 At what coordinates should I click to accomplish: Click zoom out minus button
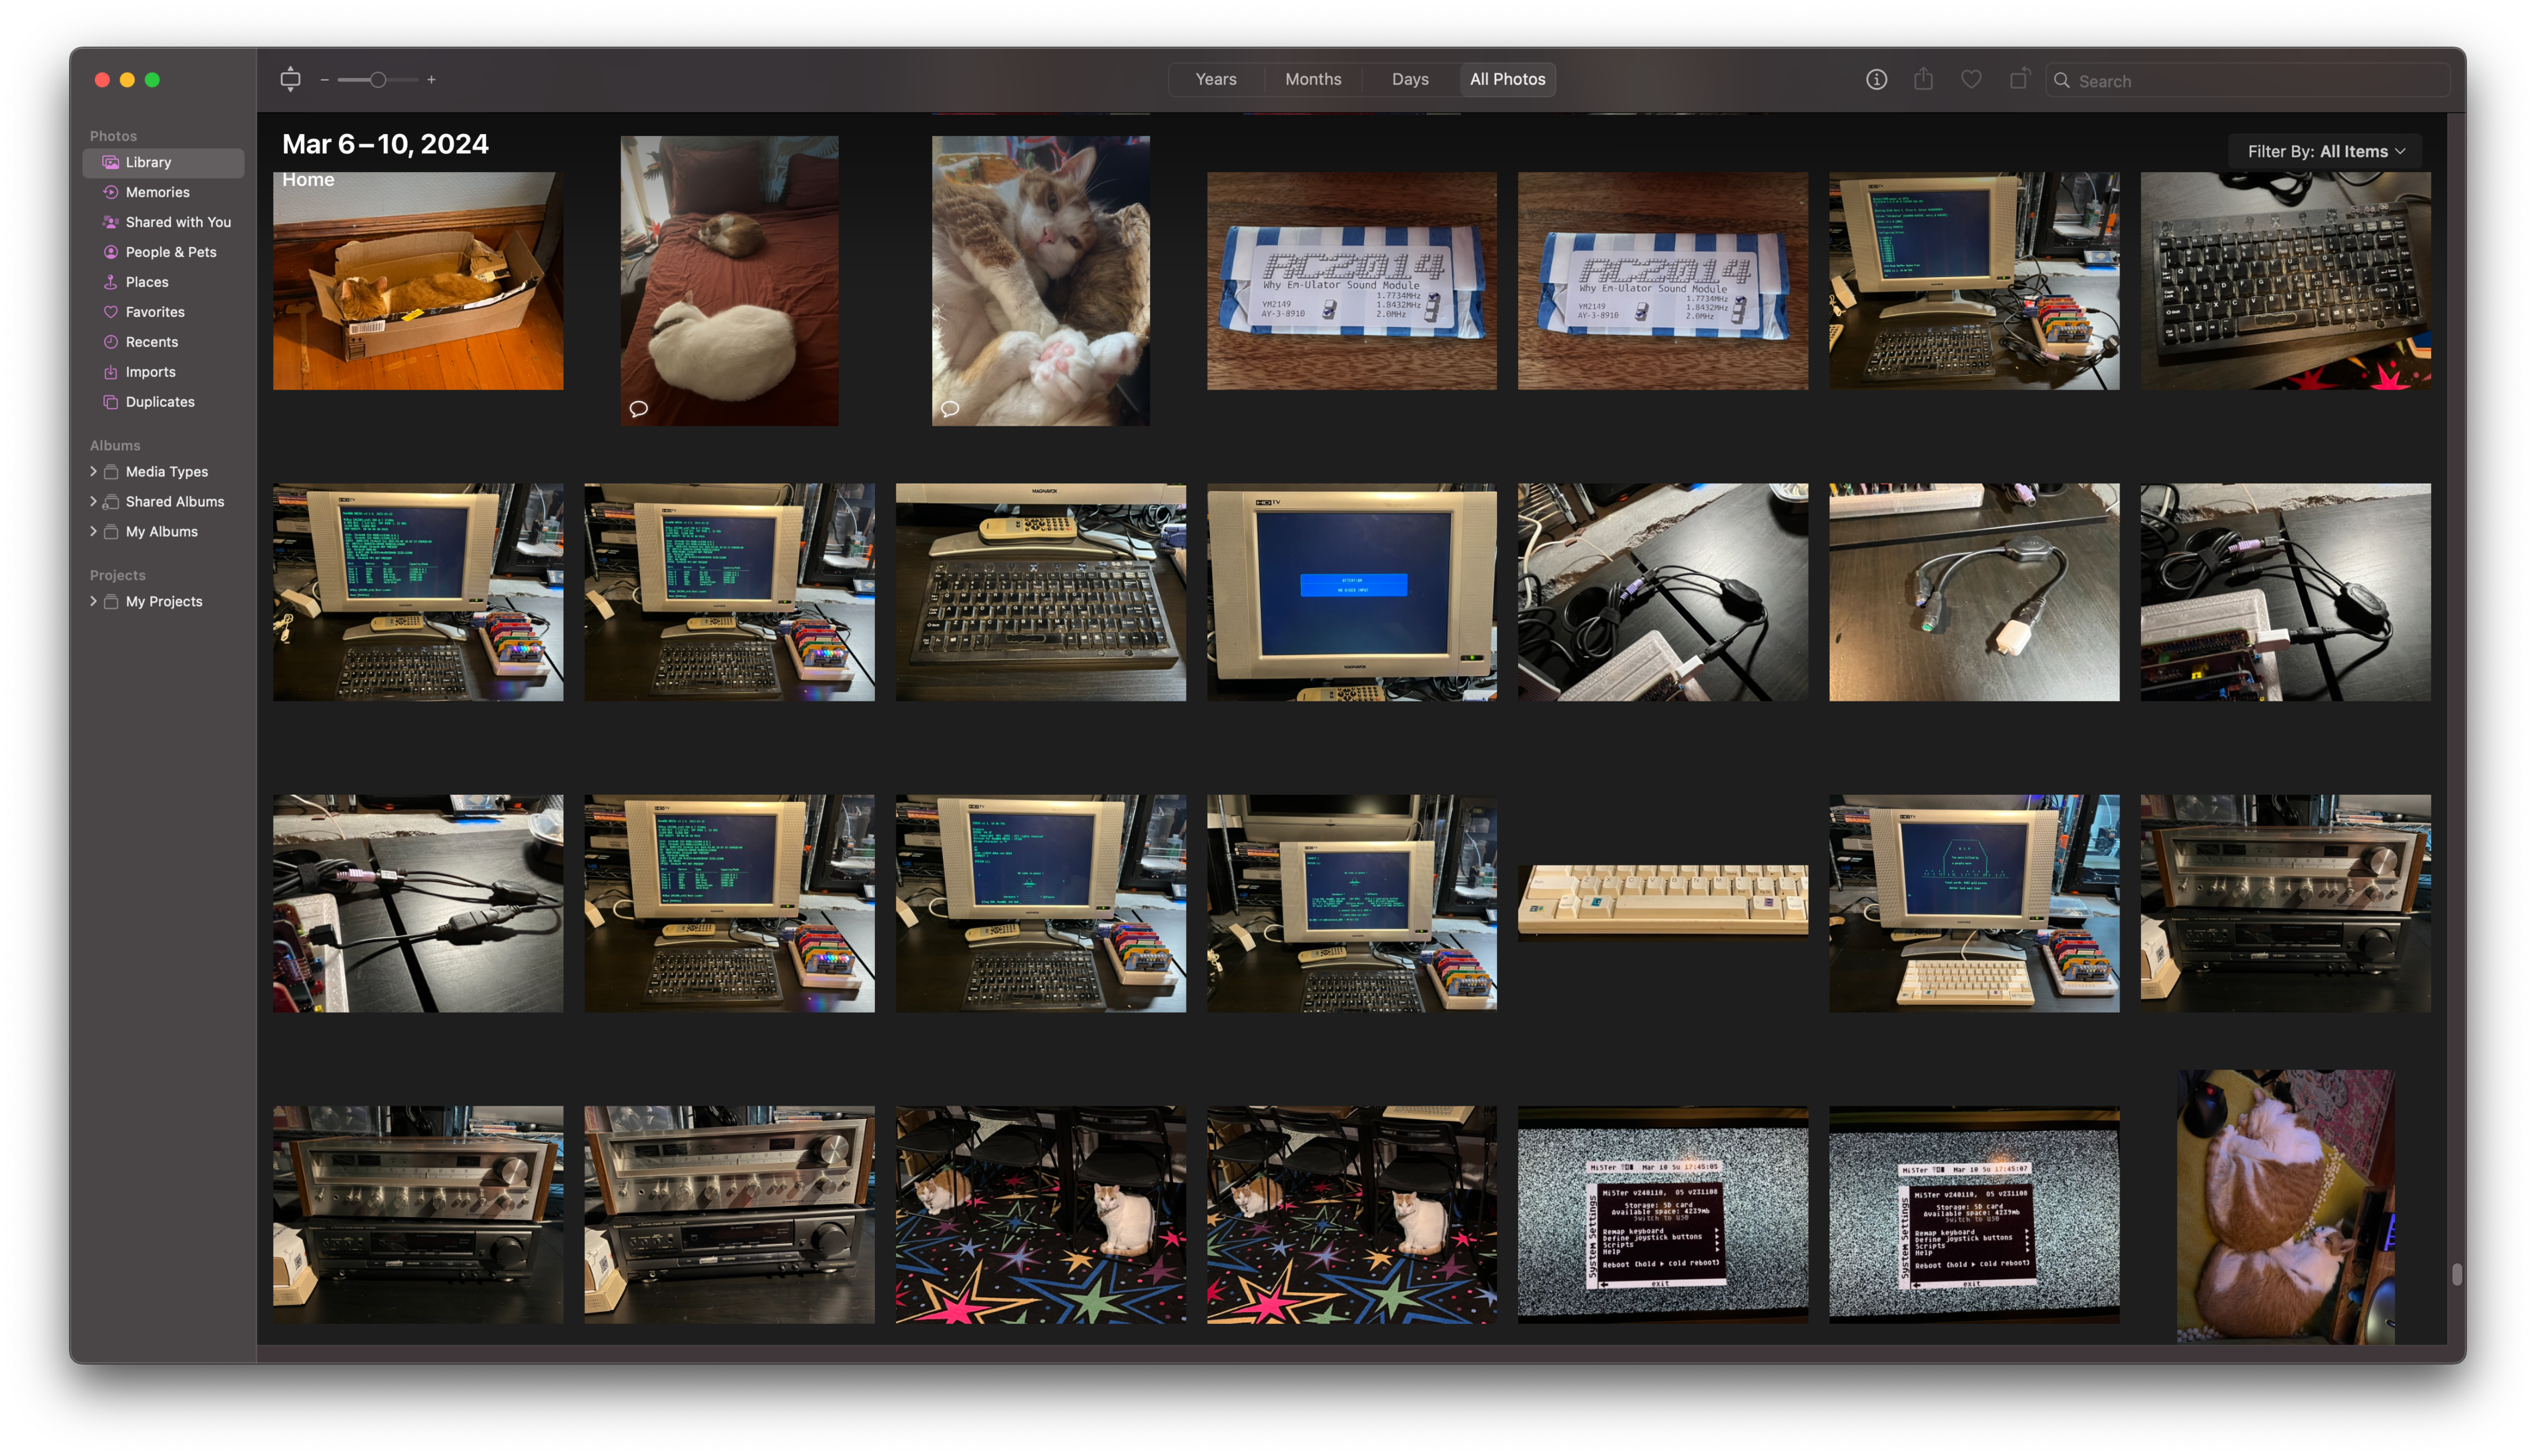pos(325,80)
